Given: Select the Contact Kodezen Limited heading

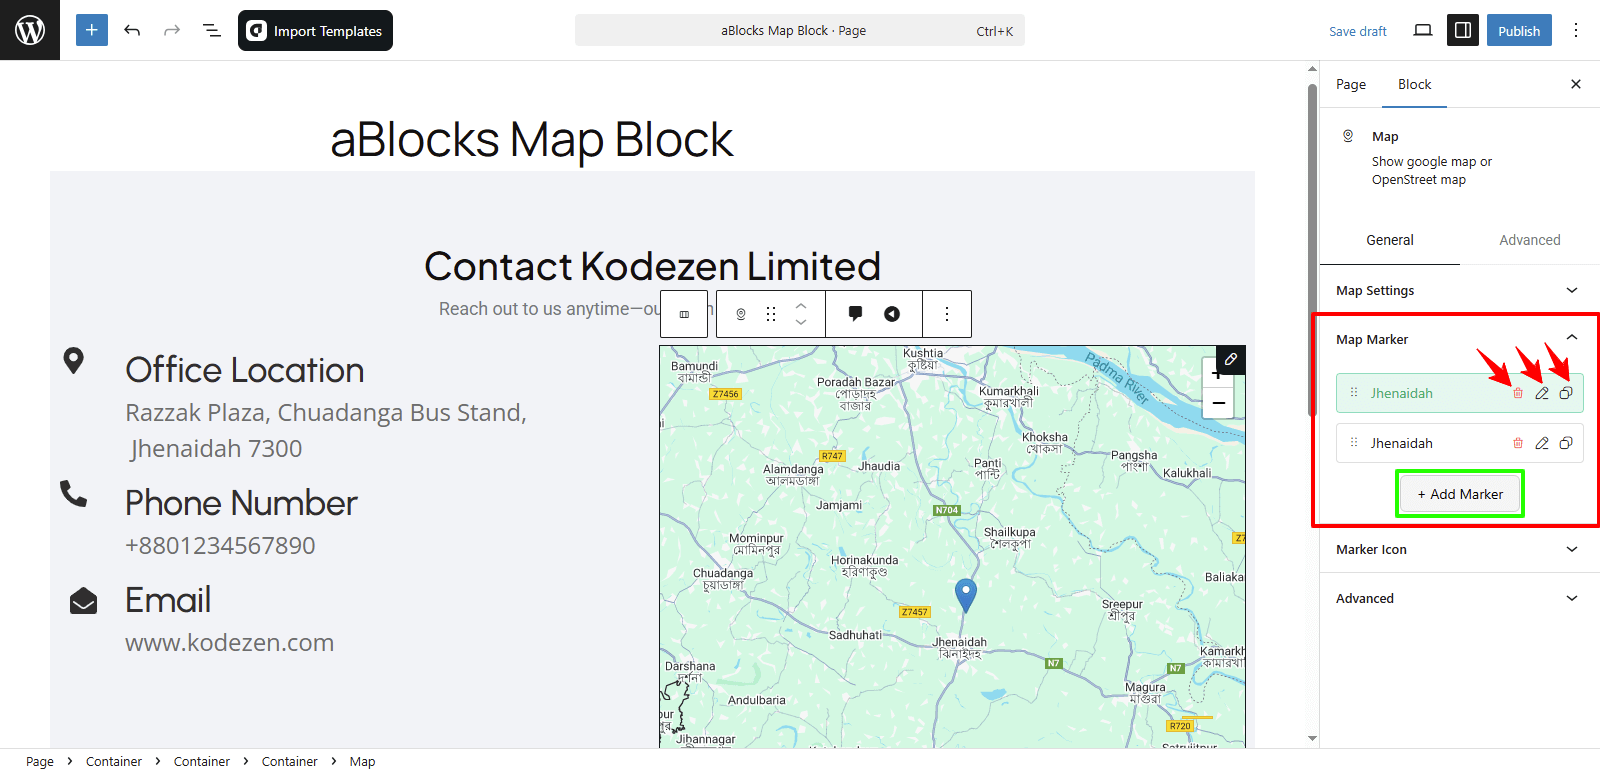Looking at the screenshot, I should click(x=652, y=266).
